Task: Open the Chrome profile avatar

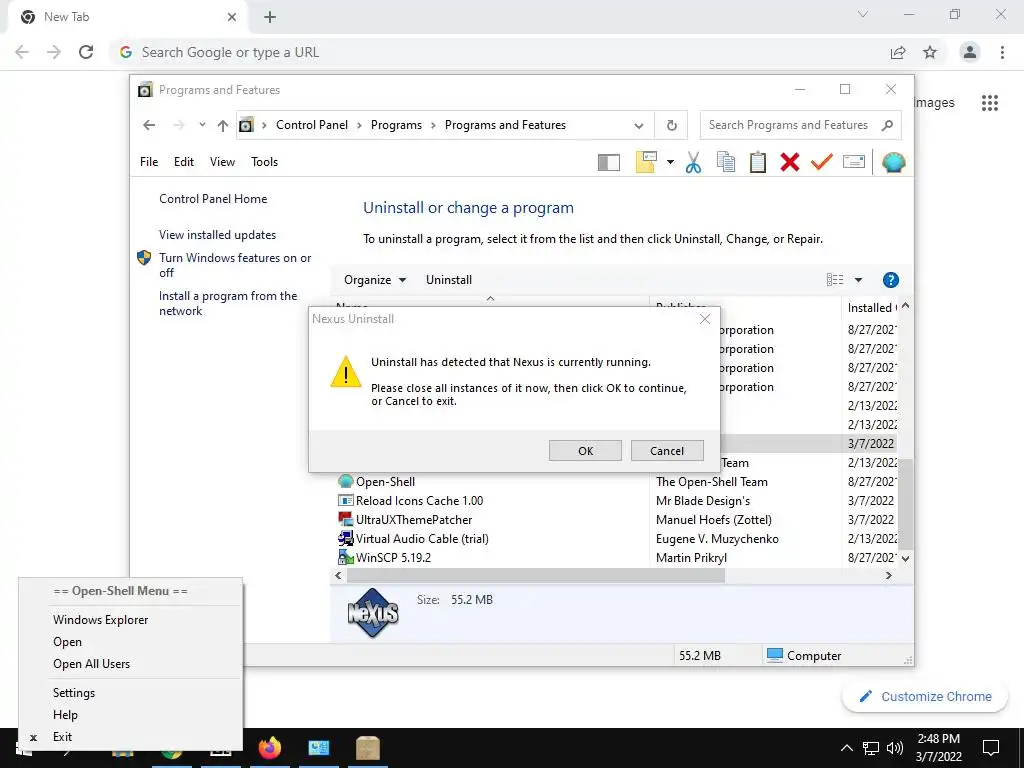Action: [970, 52]
